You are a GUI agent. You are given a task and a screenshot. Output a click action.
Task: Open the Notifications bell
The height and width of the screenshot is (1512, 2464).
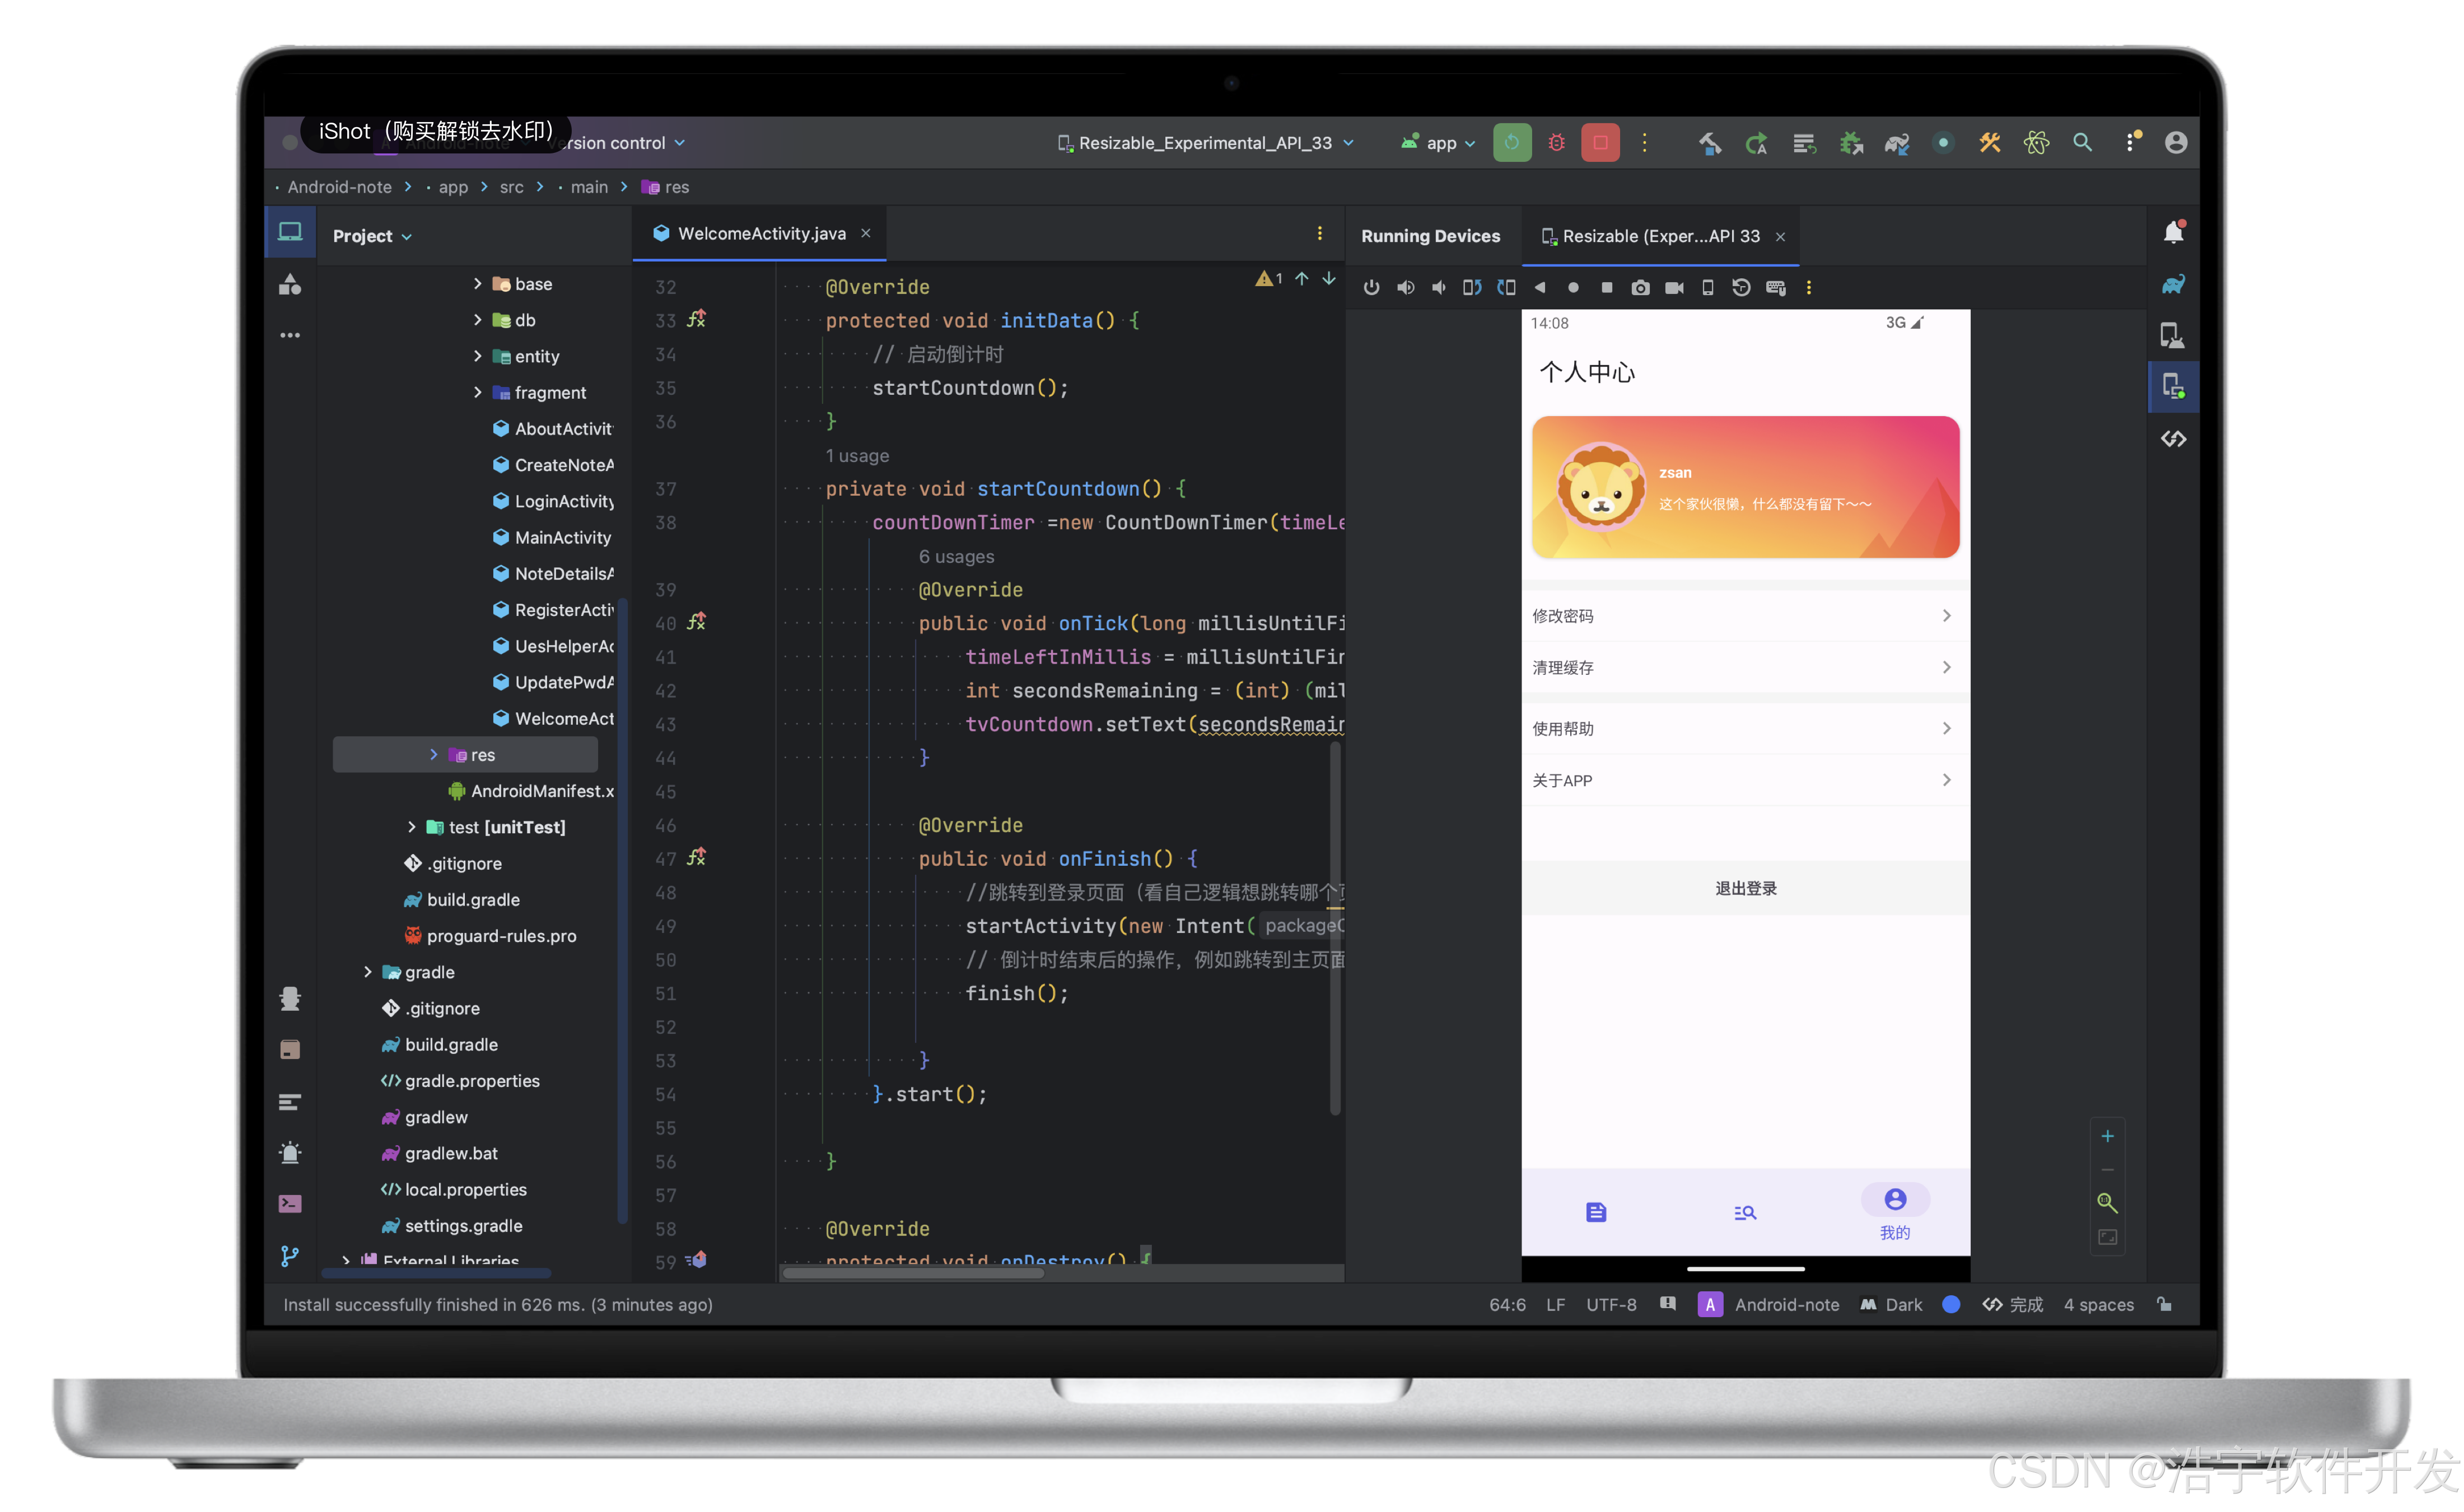tap(2174, 233)
